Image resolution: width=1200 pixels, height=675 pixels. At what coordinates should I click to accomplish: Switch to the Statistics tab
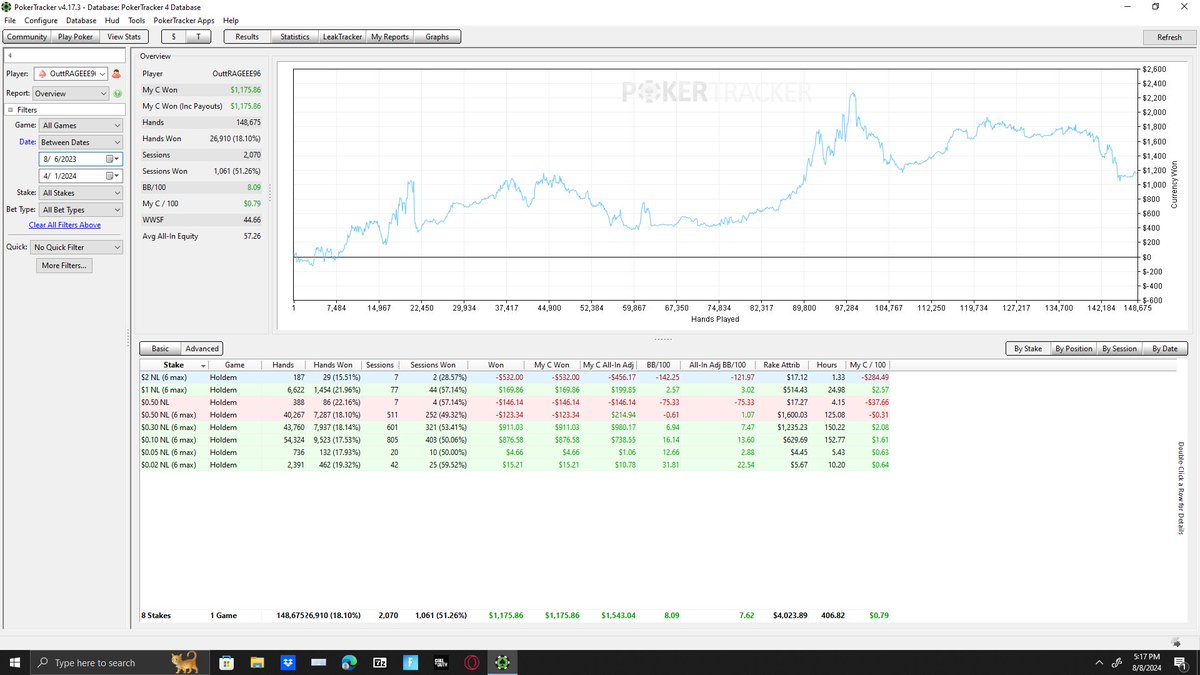tap(293, 36)
